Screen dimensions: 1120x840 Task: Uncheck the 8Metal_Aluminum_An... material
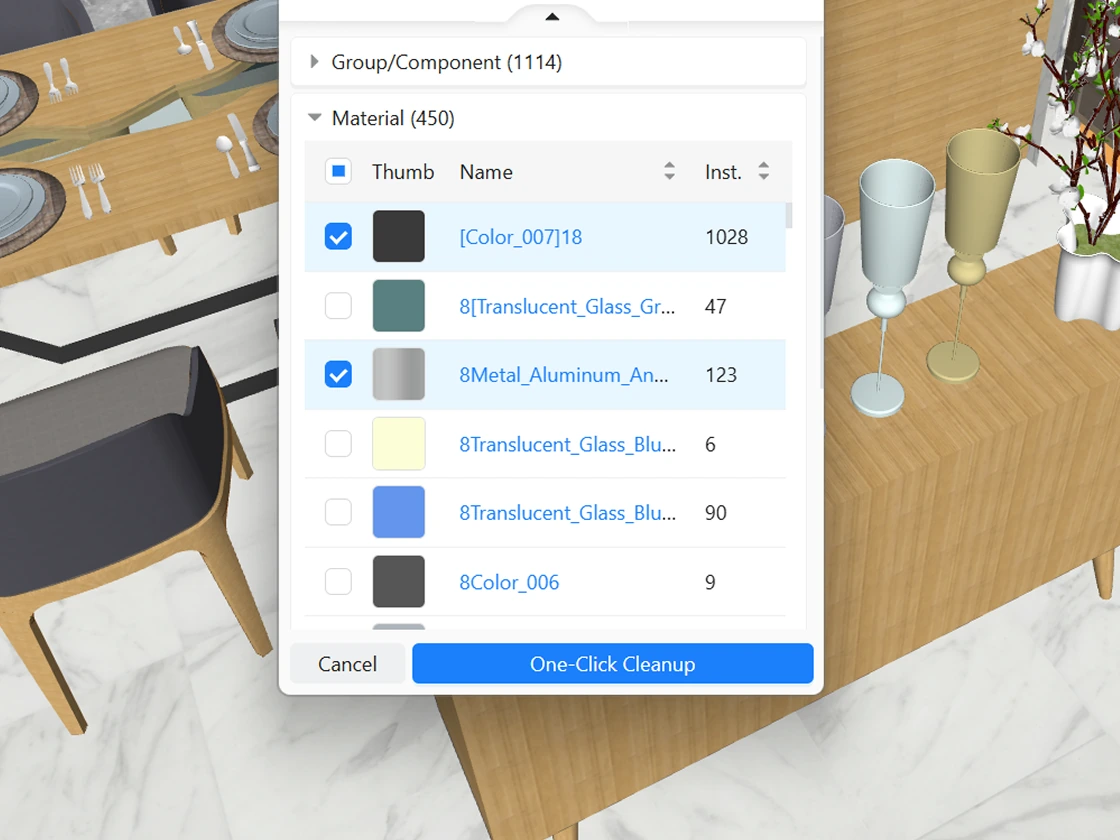coord(338,375)
